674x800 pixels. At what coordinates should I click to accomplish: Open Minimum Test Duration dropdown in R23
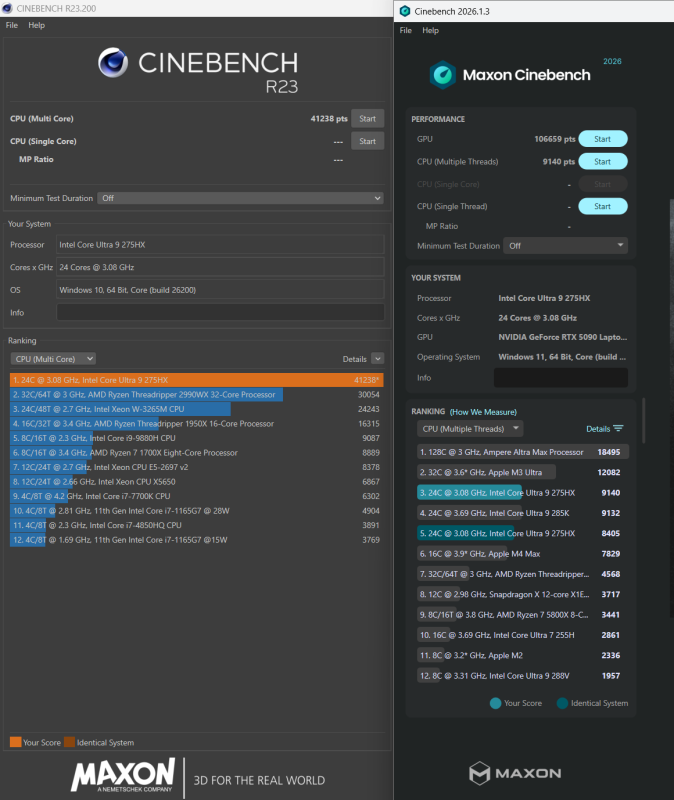pyautogui.click(x=240, y=198)
